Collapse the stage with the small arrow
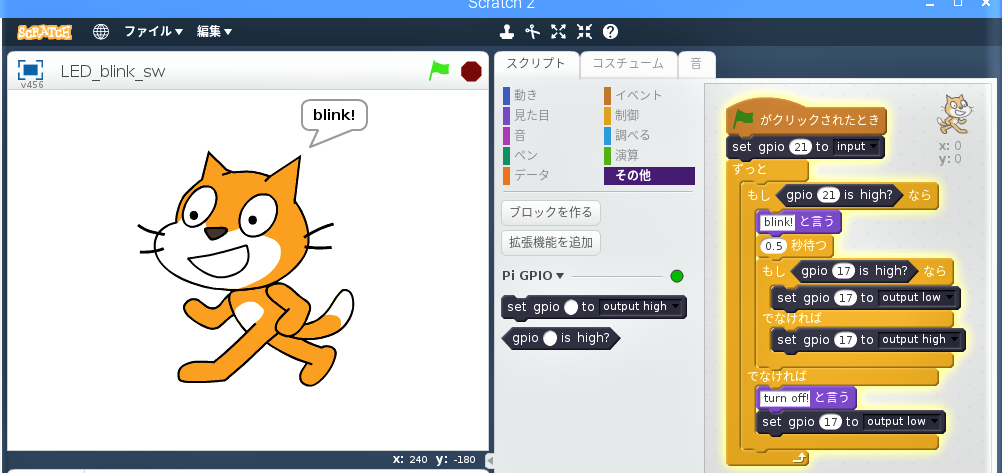 (489, 460)
